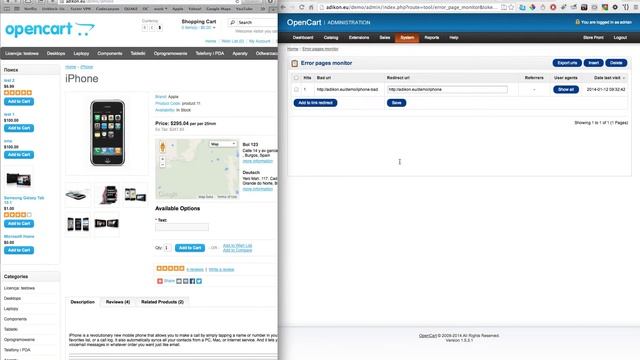Viewport: 640px width, 360px height.
Task: Open Desktops in storefront category bar
Action: pyautogui.click(x=56, y=53)
